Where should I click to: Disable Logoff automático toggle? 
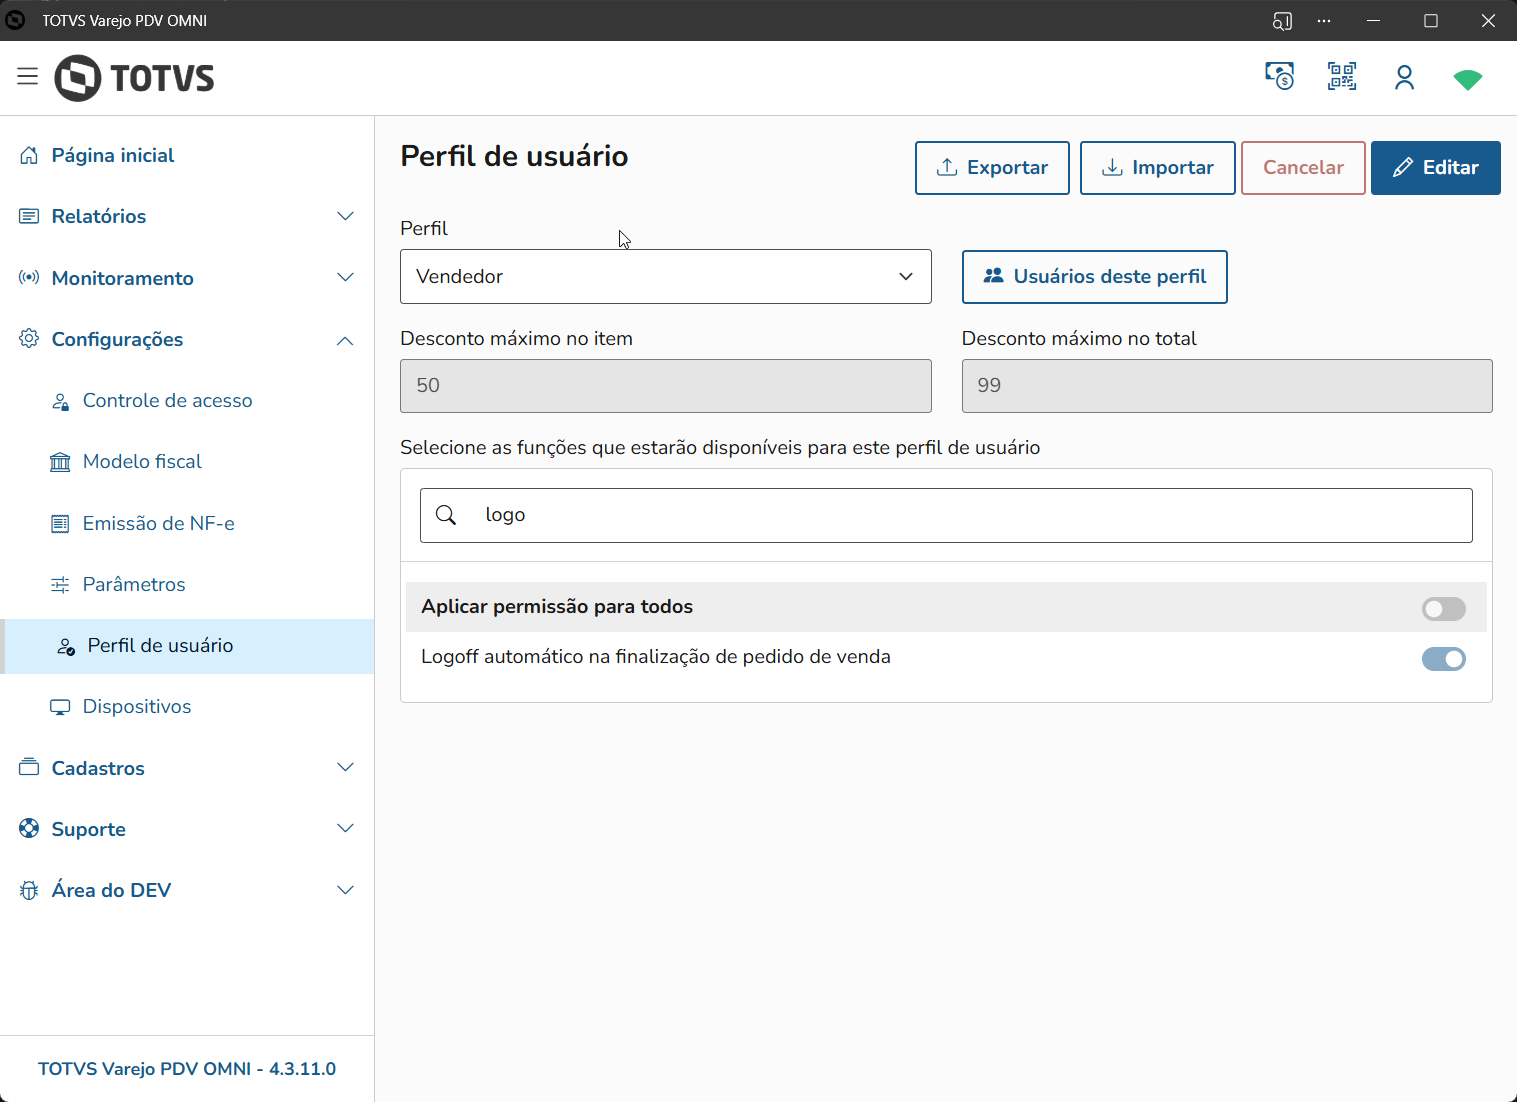(x=1443, y=659)
